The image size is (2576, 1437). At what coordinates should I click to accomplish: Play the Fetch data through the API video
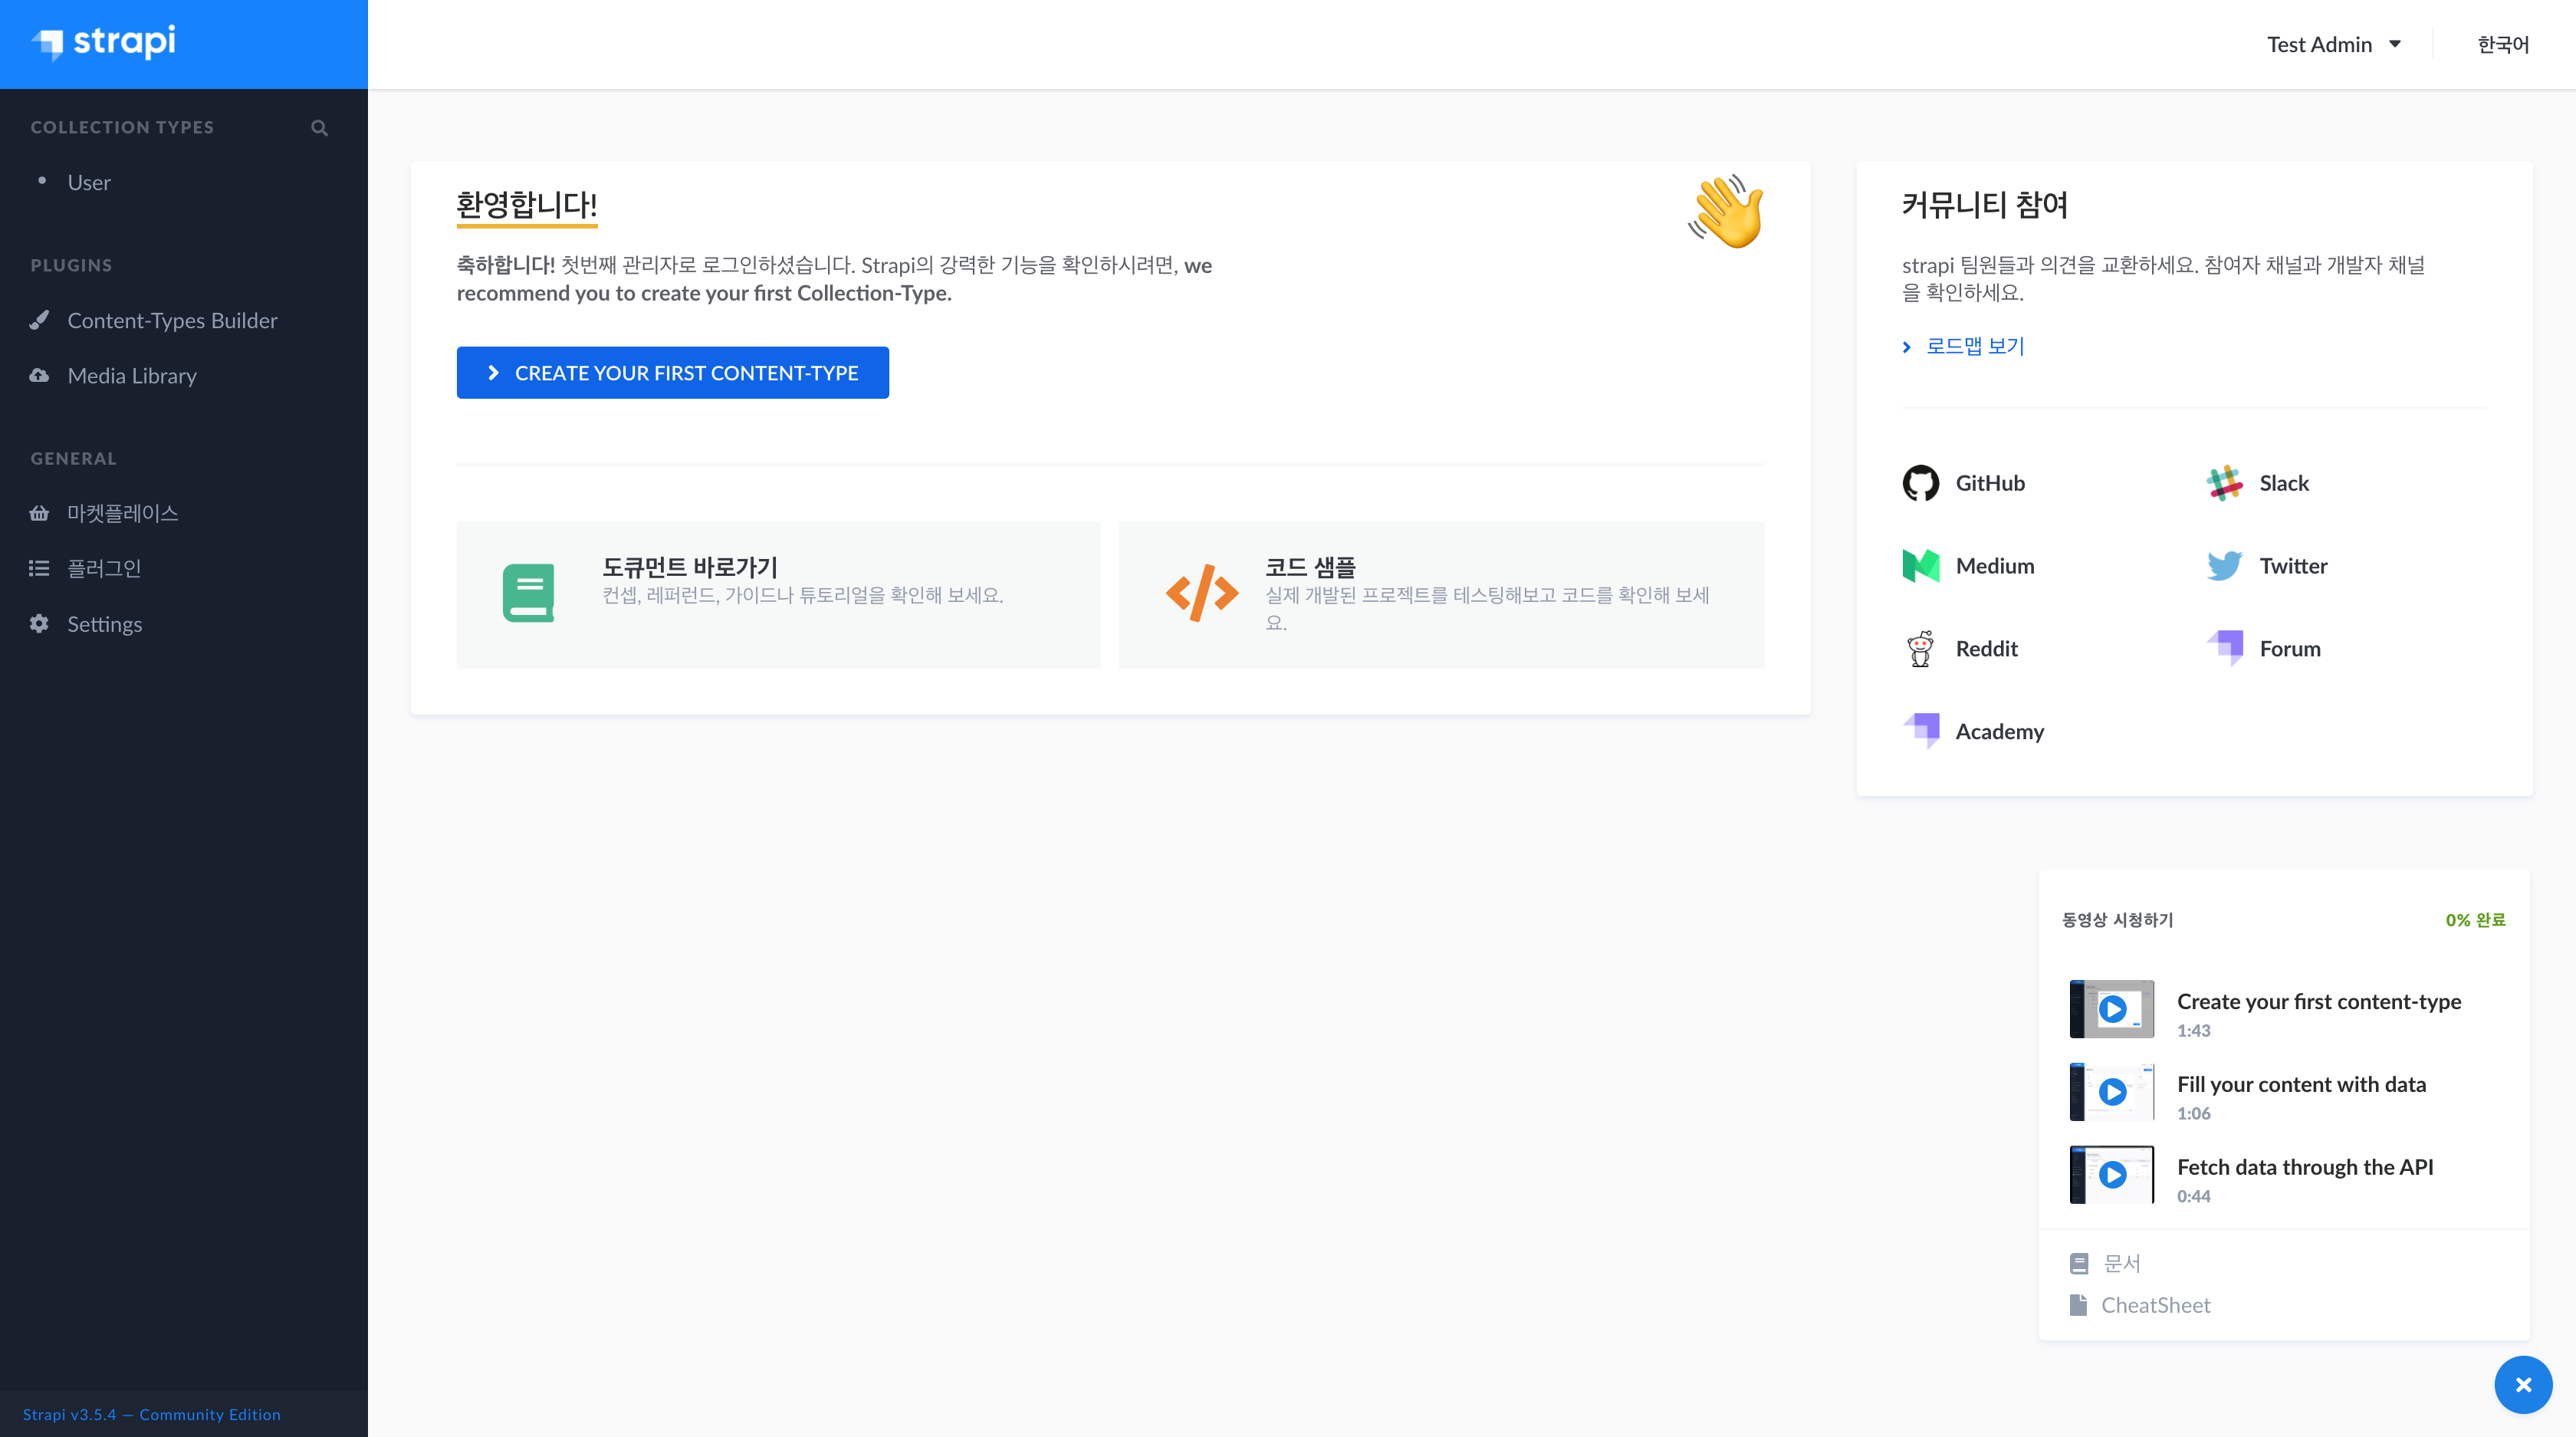point(2112,1174)
